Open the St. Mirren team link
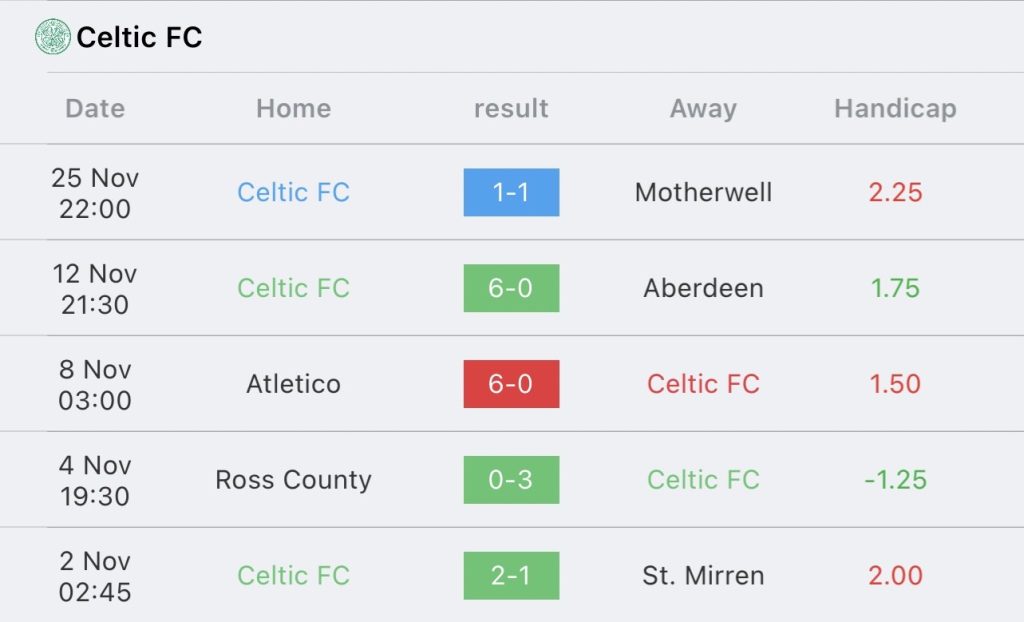The image size is (1024, 622). pos(703,576)
